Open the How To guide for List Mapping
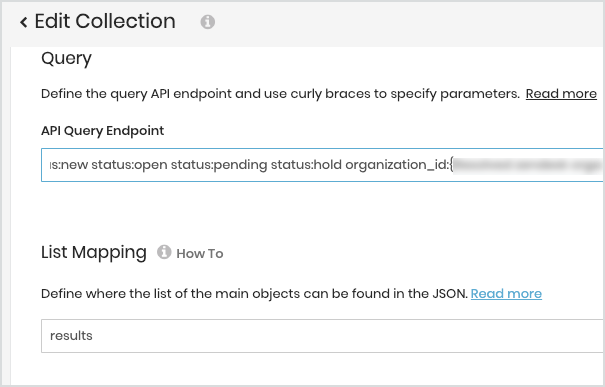 pyautogui.click(x=199, y=253)
